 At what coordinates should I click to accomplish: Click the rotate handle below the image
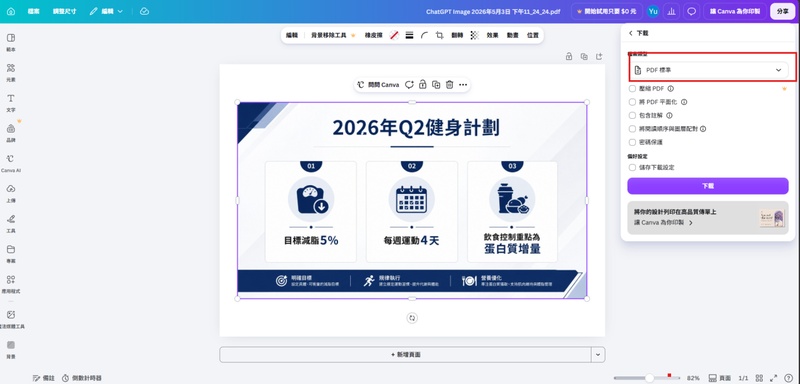coord(412,318)
